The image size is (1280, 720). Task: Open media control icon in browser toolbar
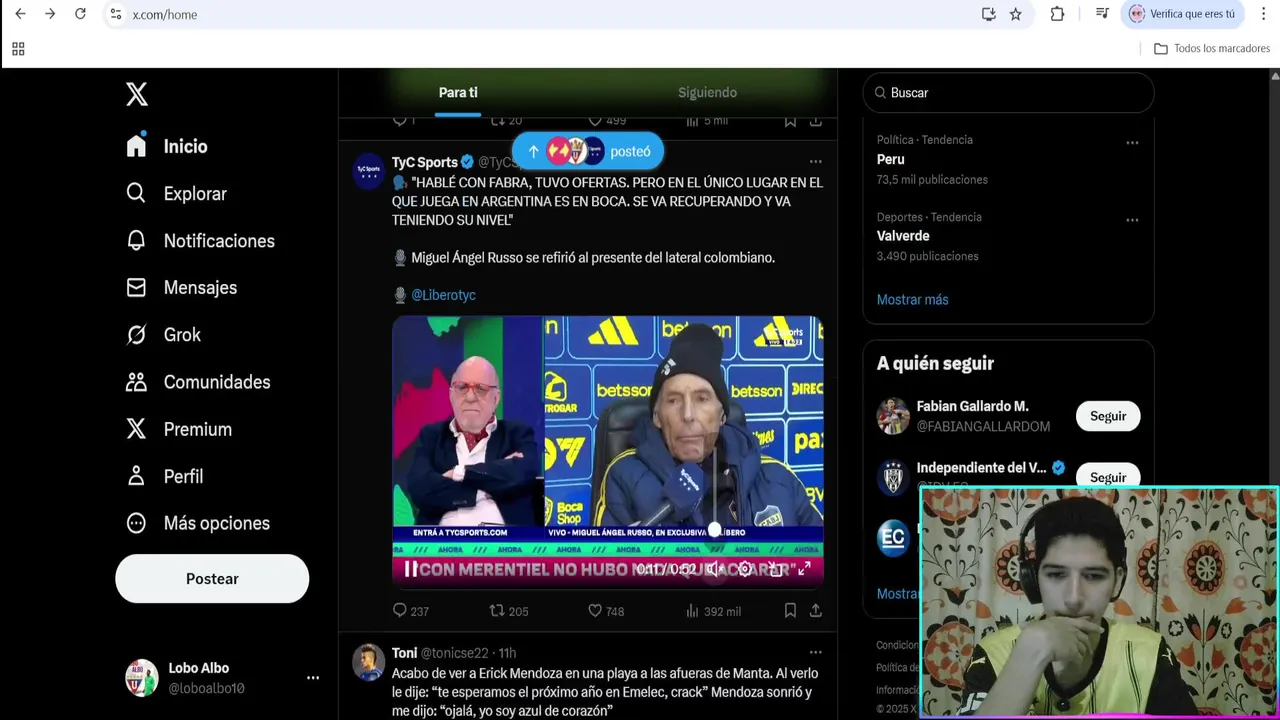coord(1102,14)
